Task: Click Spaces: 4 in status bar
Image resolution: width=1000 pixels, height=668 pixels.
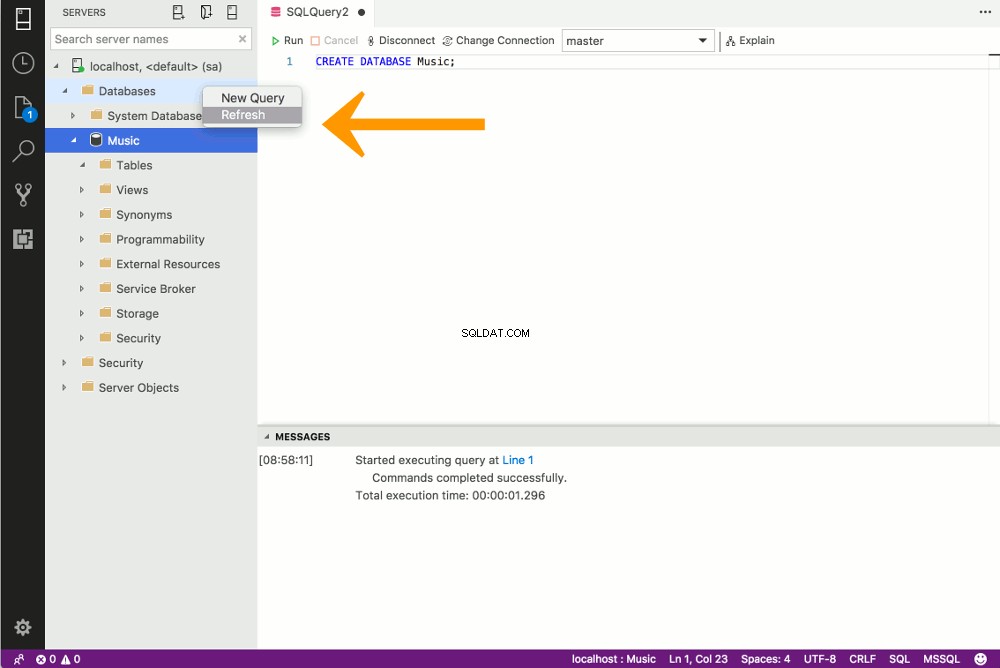Action: pyautogui.click(x=765, y=659)
